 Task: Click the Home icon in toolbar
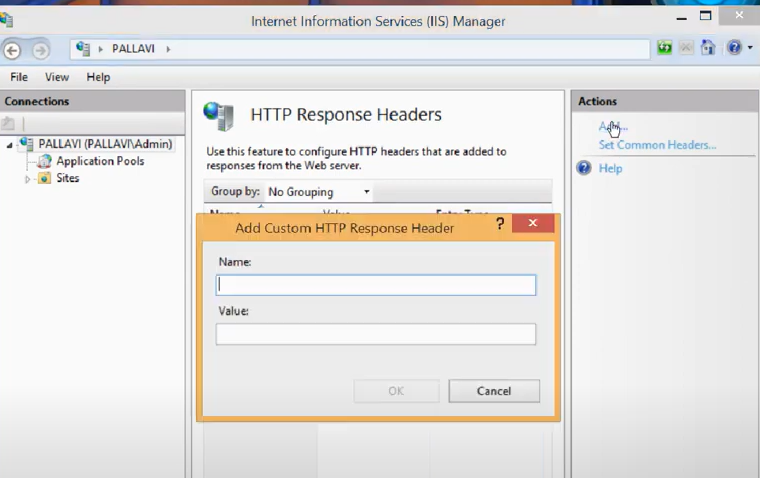click(708, 48)
